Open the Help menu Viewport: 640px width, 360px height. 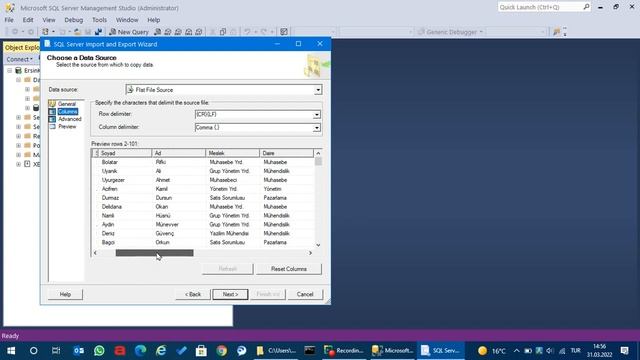pyautogui.click(x=153, y=20)
